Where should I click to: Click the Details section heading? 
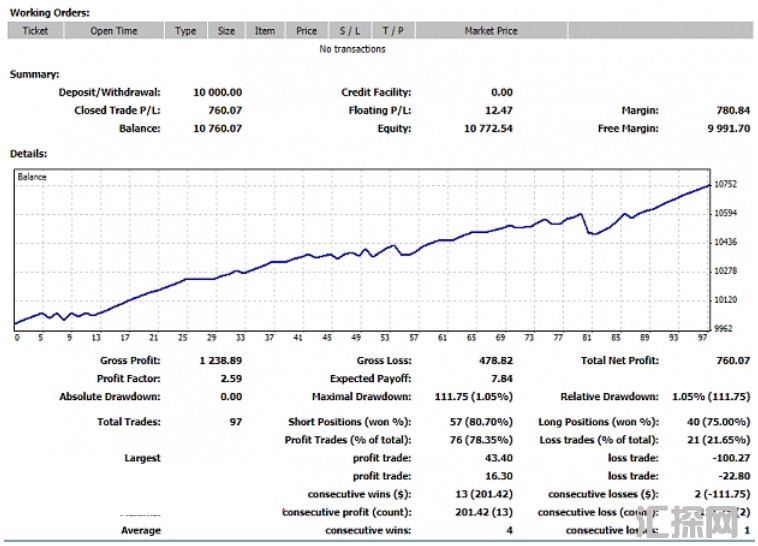[x=29, y=154]
